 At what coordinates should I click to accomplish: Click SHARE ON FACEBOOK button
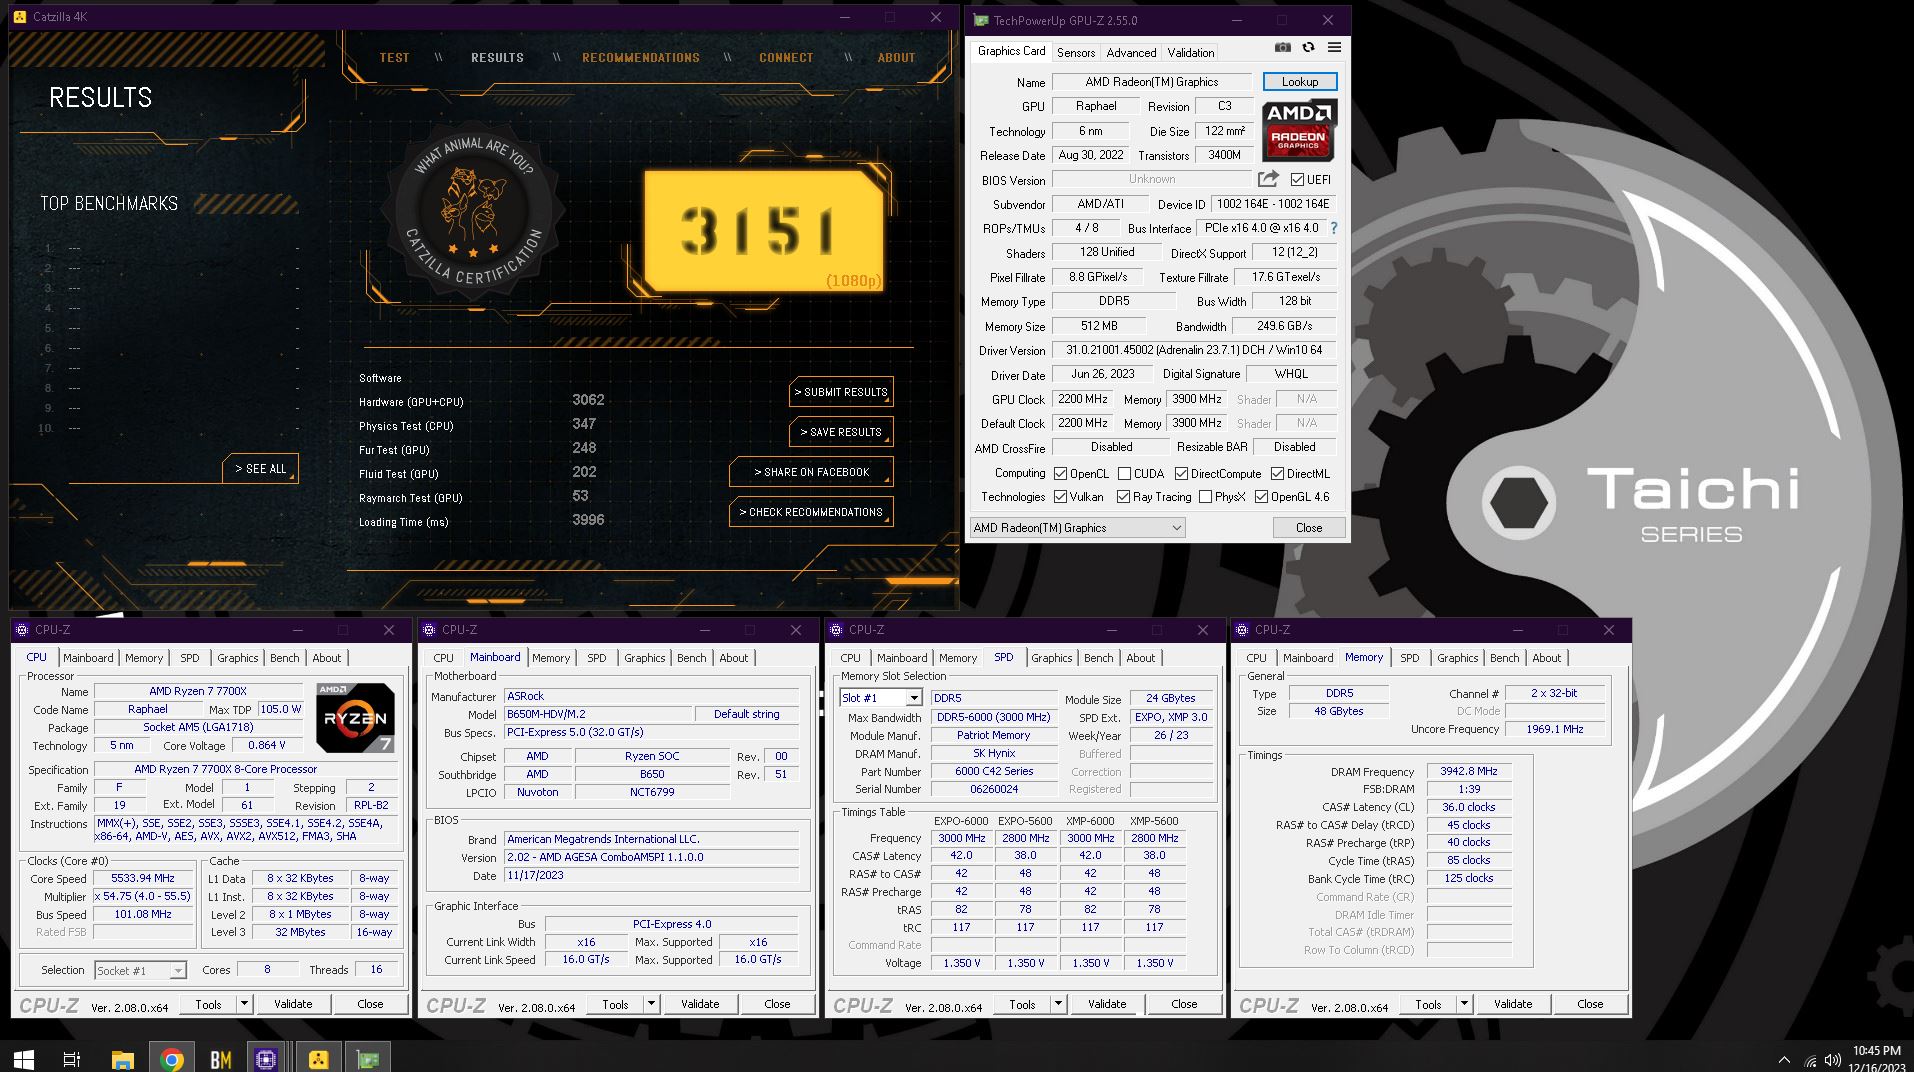click(x=811, y=472)
